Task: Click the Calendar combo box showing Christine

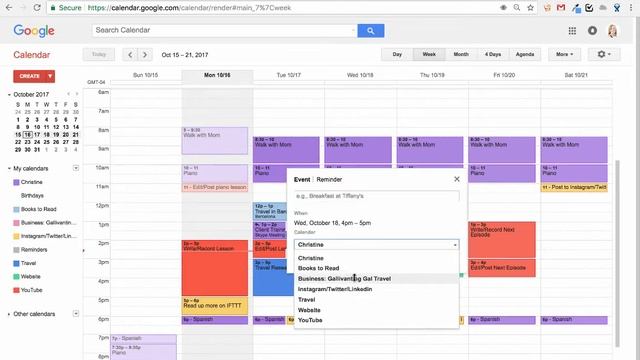Action: click(376, 244)
